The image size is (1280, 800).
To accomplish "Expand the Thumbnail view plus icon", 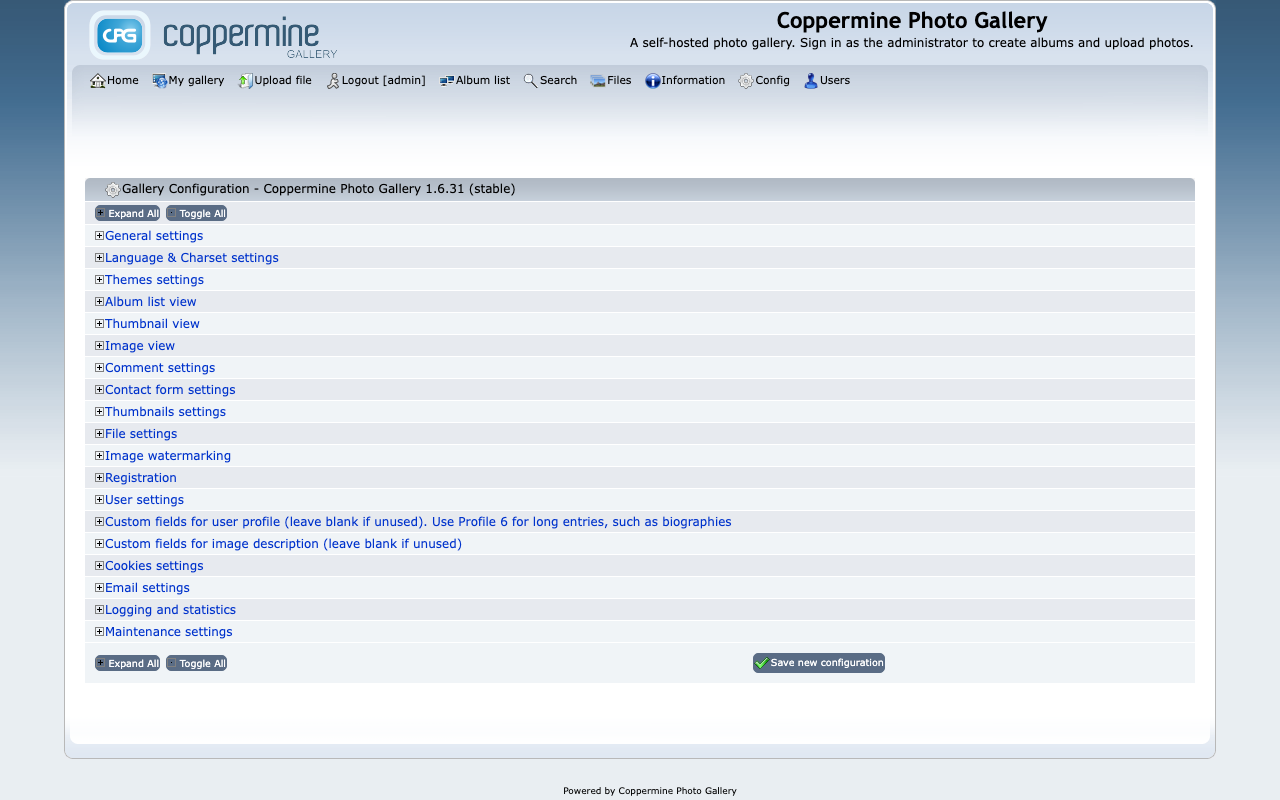I will coord(99,324).
